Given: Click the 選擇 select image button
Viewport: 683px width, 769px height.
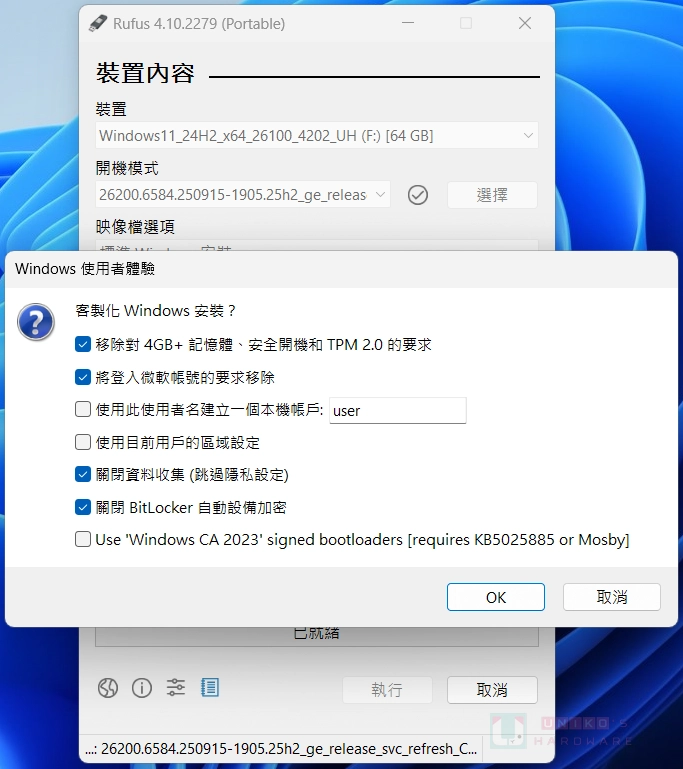Looking at the screenshot, I should pyautogui.click(x=492, y=195).
